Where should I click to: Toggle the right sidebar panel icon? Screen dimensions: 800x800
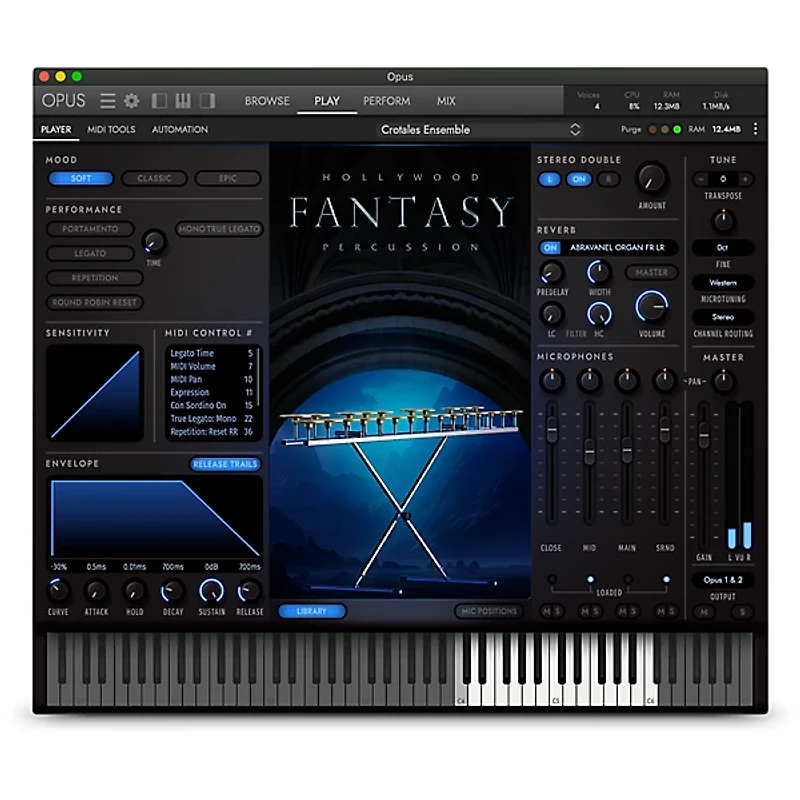(207, 101)
